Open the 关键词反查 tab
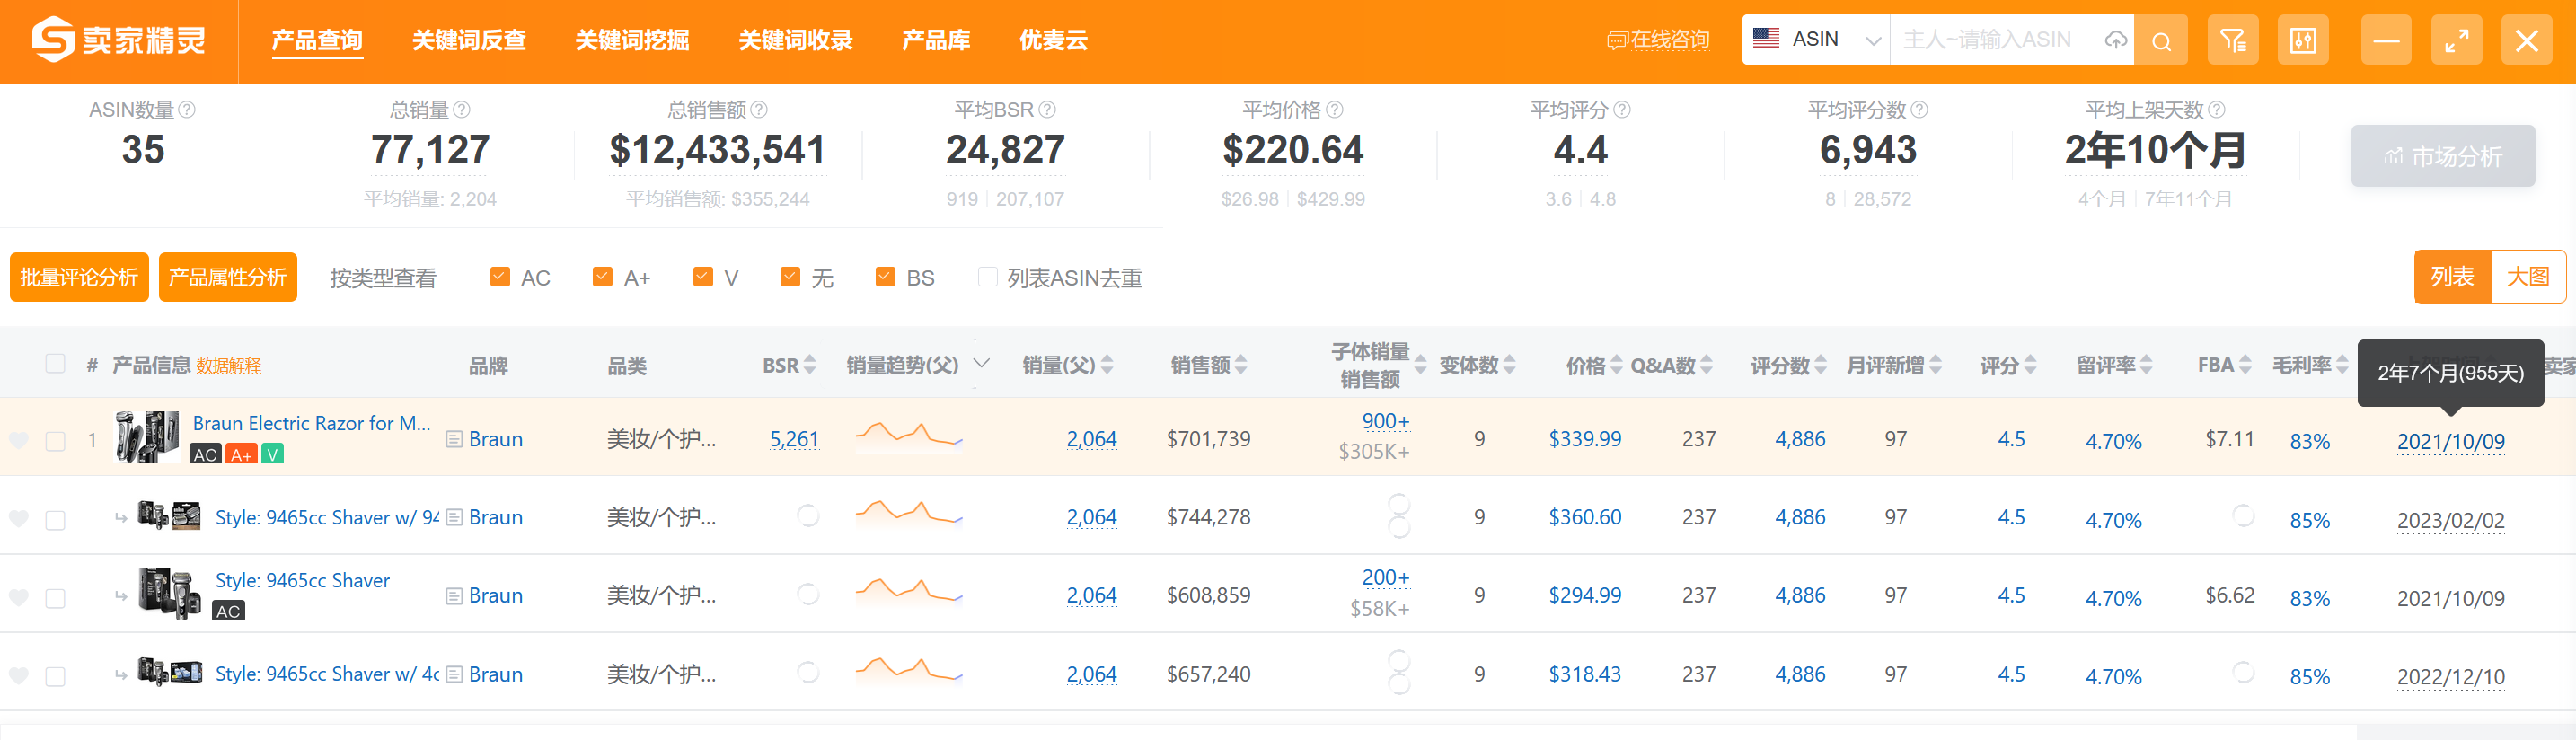The image size is (2576, 740). 469,40
